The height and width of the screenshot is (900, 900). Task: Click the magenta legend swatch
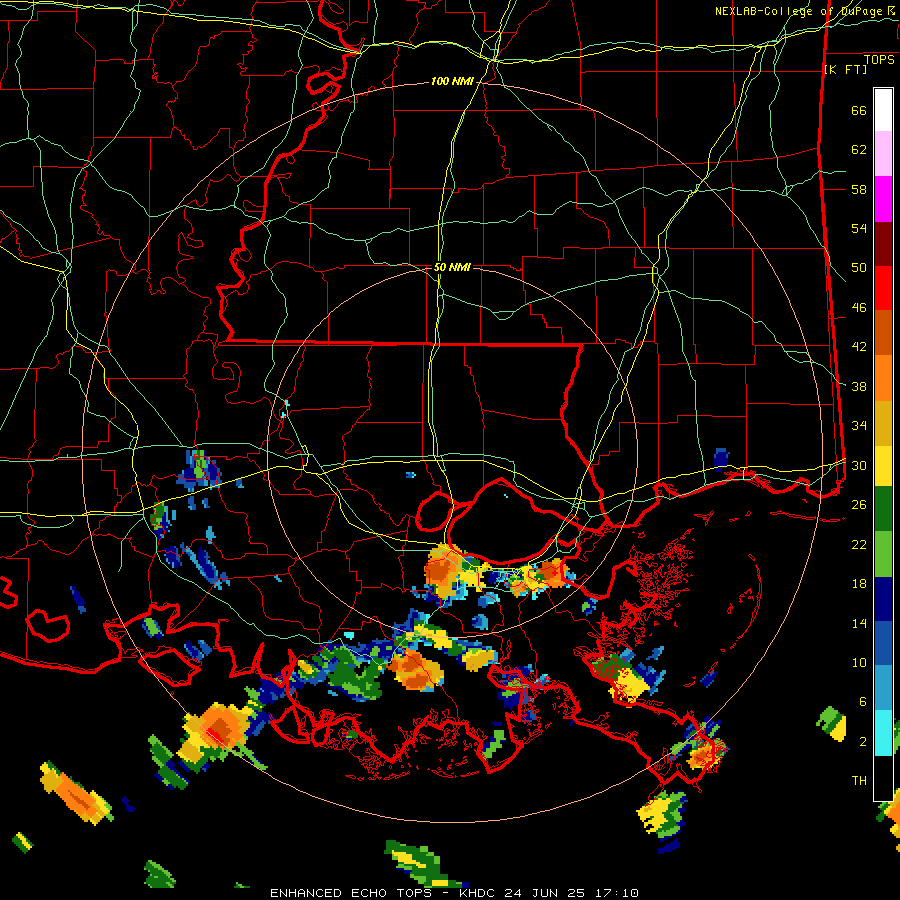(883, 199)
